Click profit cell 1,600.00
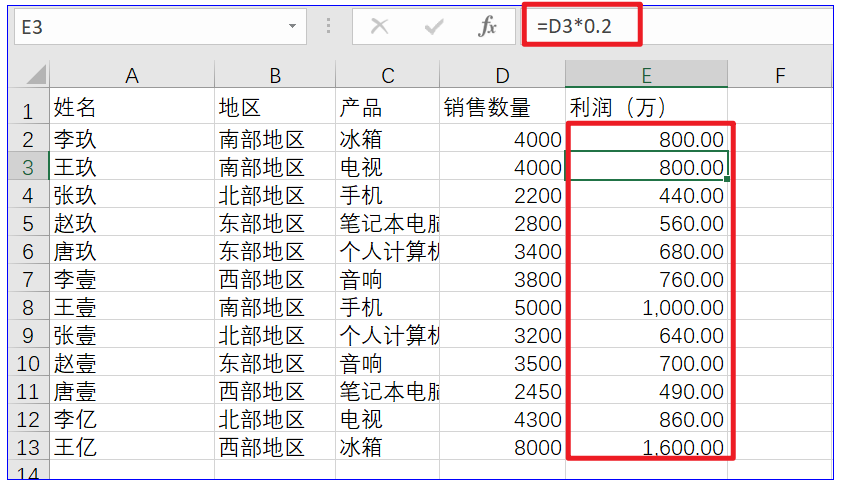845x485 pixels. click(x=646, y=447)
